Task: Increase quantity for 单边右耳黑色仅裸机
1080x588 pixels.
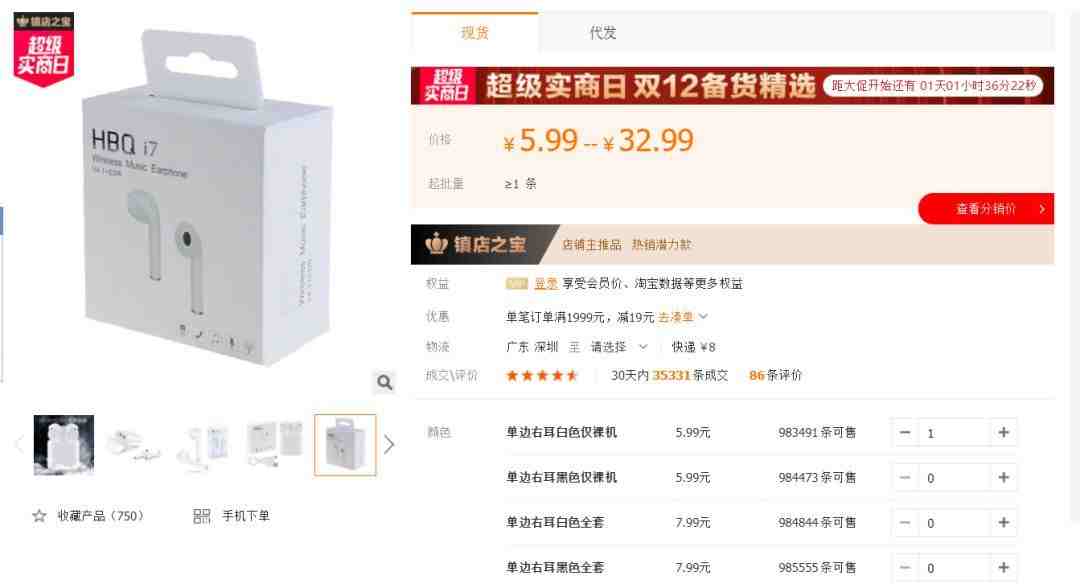Action: (1004, 477)
